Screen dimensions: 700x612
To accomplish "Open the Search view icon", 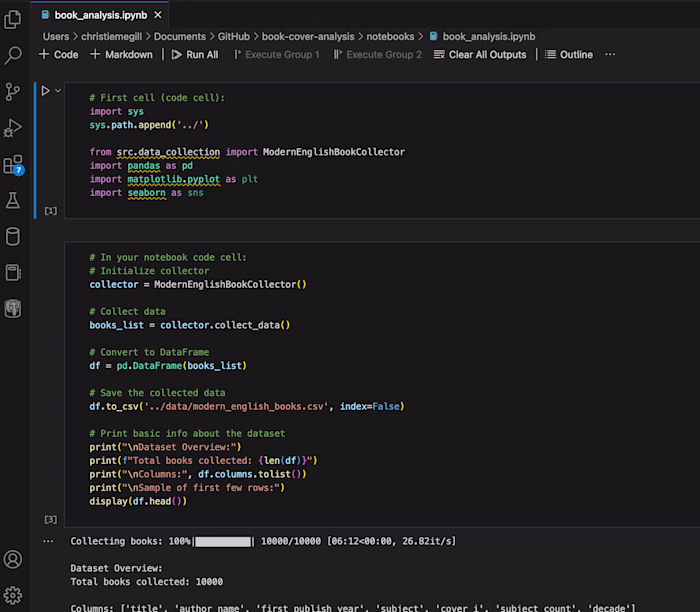I will pyautogui.click(x=12, y=55).
